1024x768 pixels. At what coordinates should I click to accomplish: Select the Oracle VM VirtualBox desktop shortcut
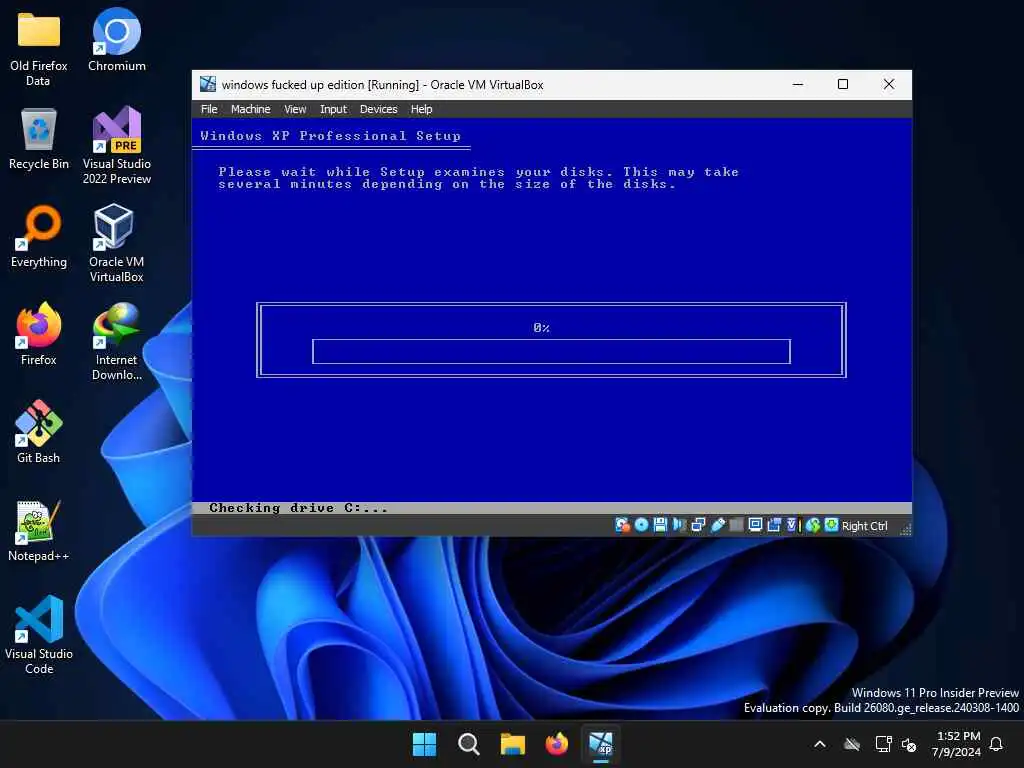click(x=117, y=243)
